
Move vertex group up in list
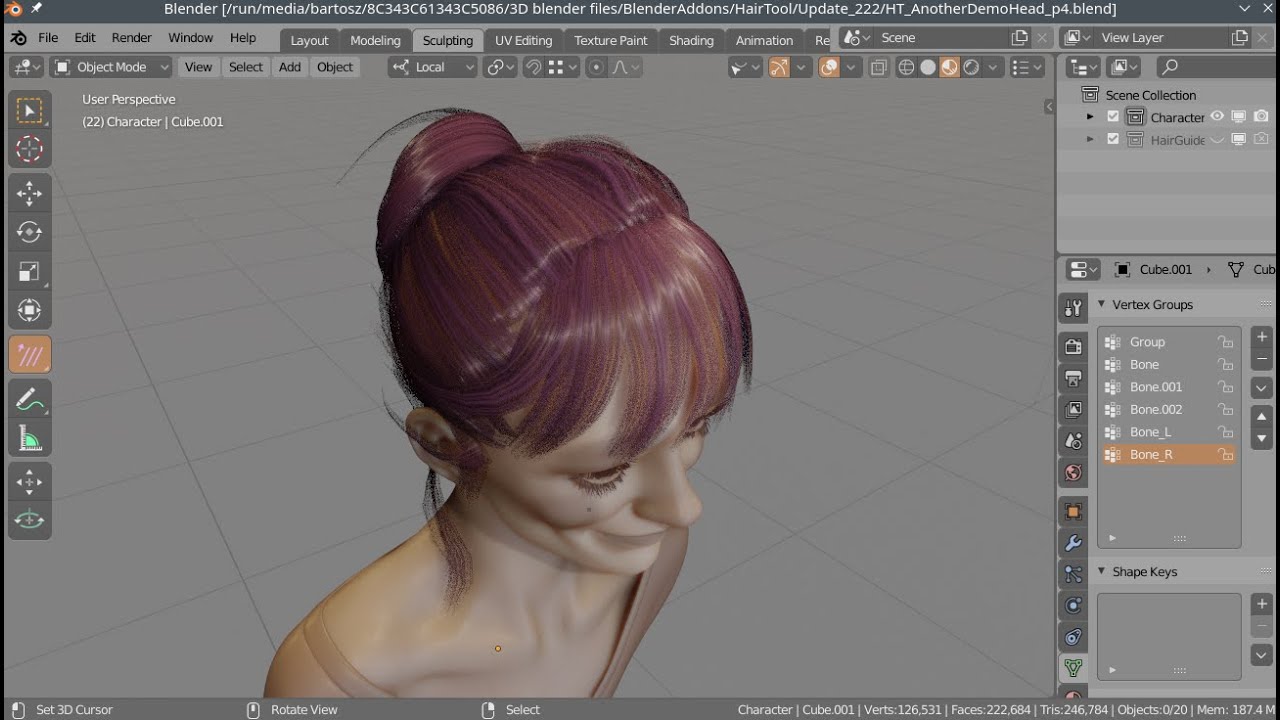1262,416
